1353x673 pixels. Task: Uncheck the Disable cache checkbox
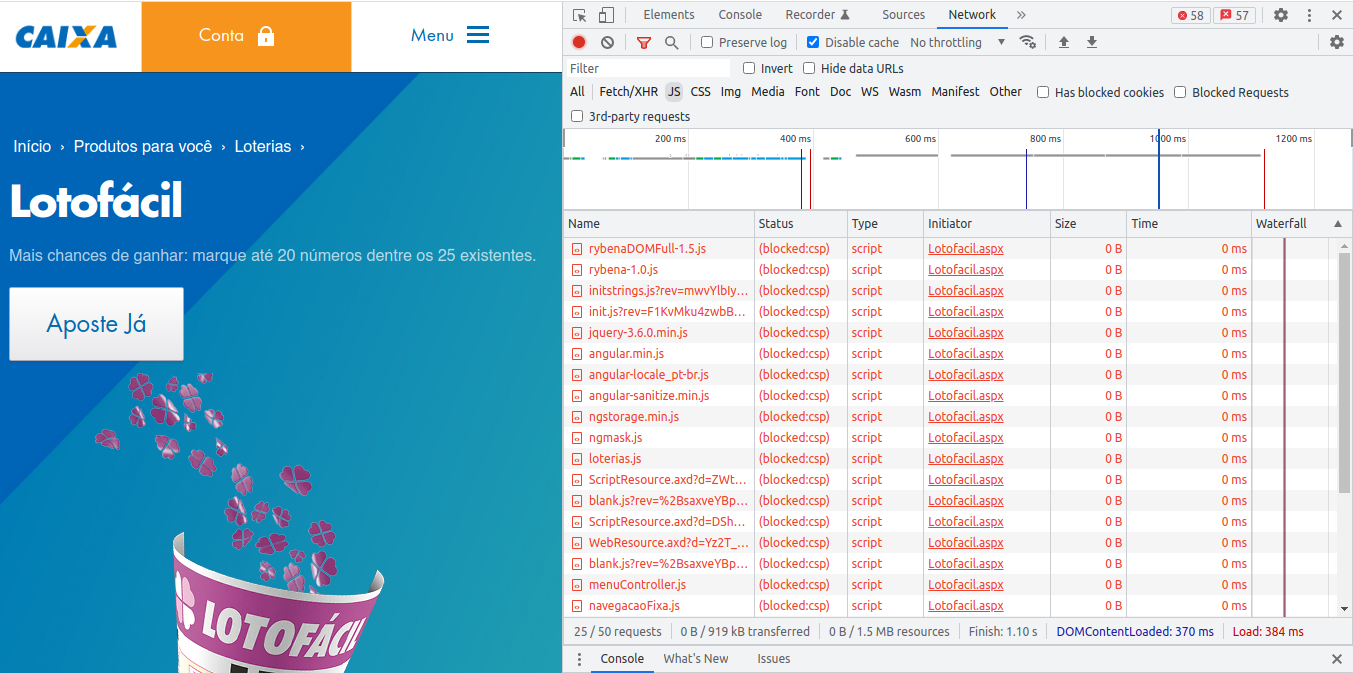(x=813, y=42)
